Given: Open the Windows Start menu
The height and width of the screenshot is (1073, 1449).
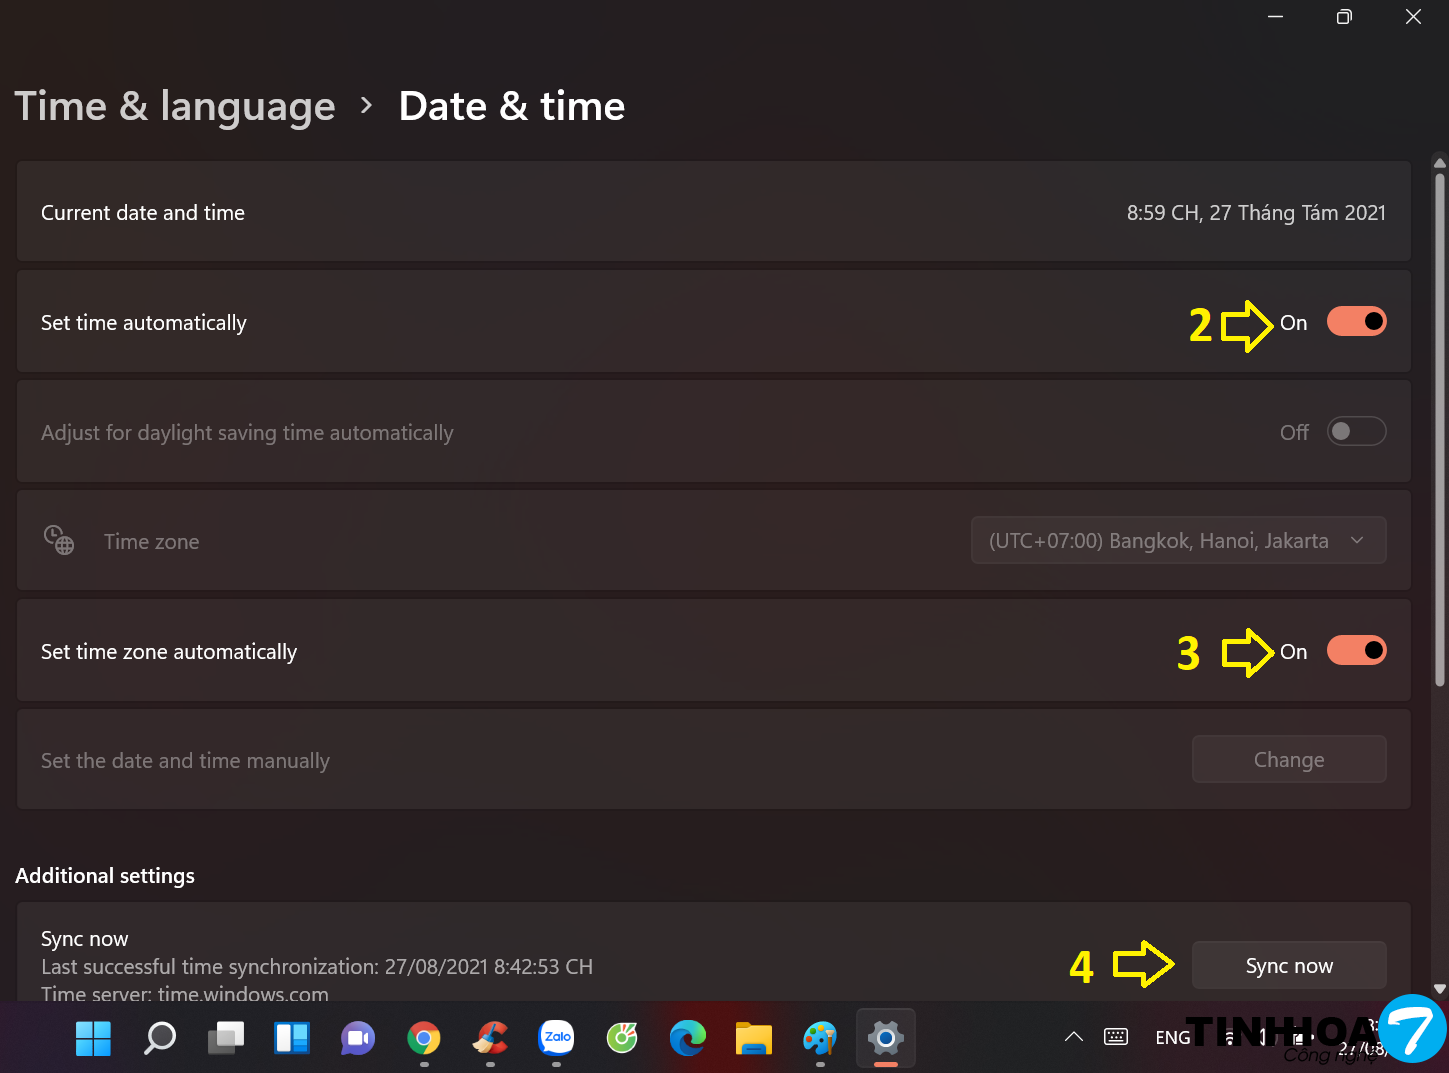Looking at the screenshot, I should click(x=94, y=1038).
